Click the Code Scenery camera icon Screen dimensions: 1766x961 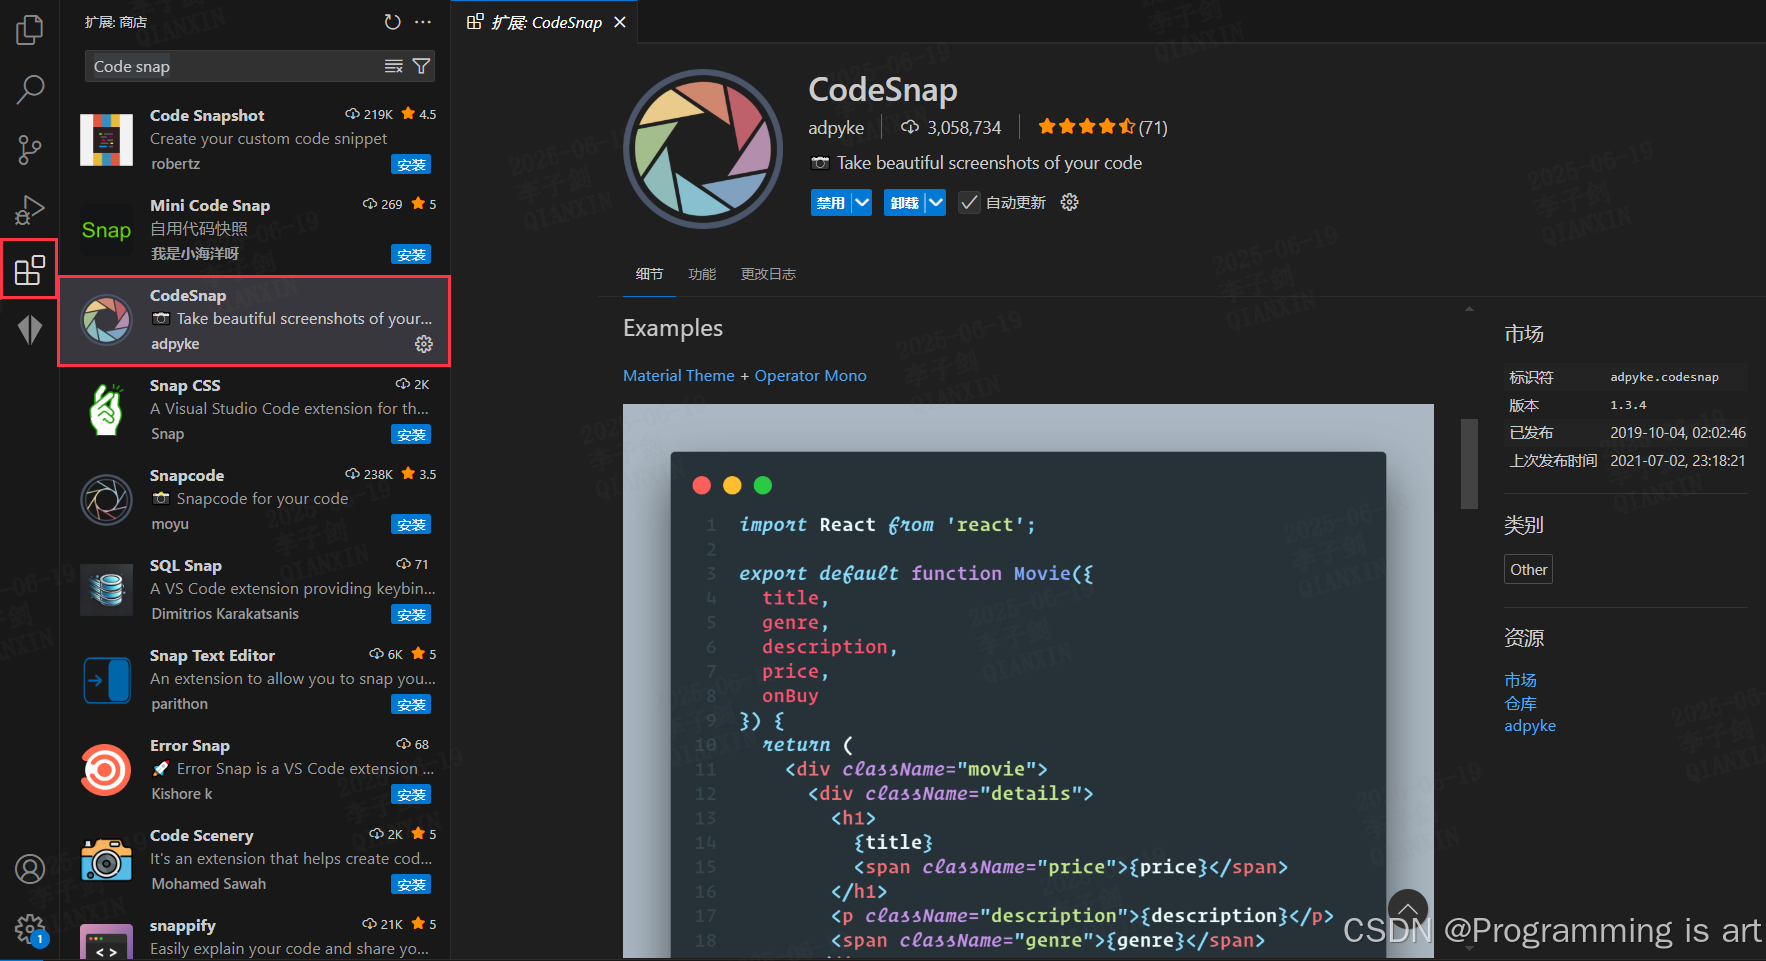(106, 860)
